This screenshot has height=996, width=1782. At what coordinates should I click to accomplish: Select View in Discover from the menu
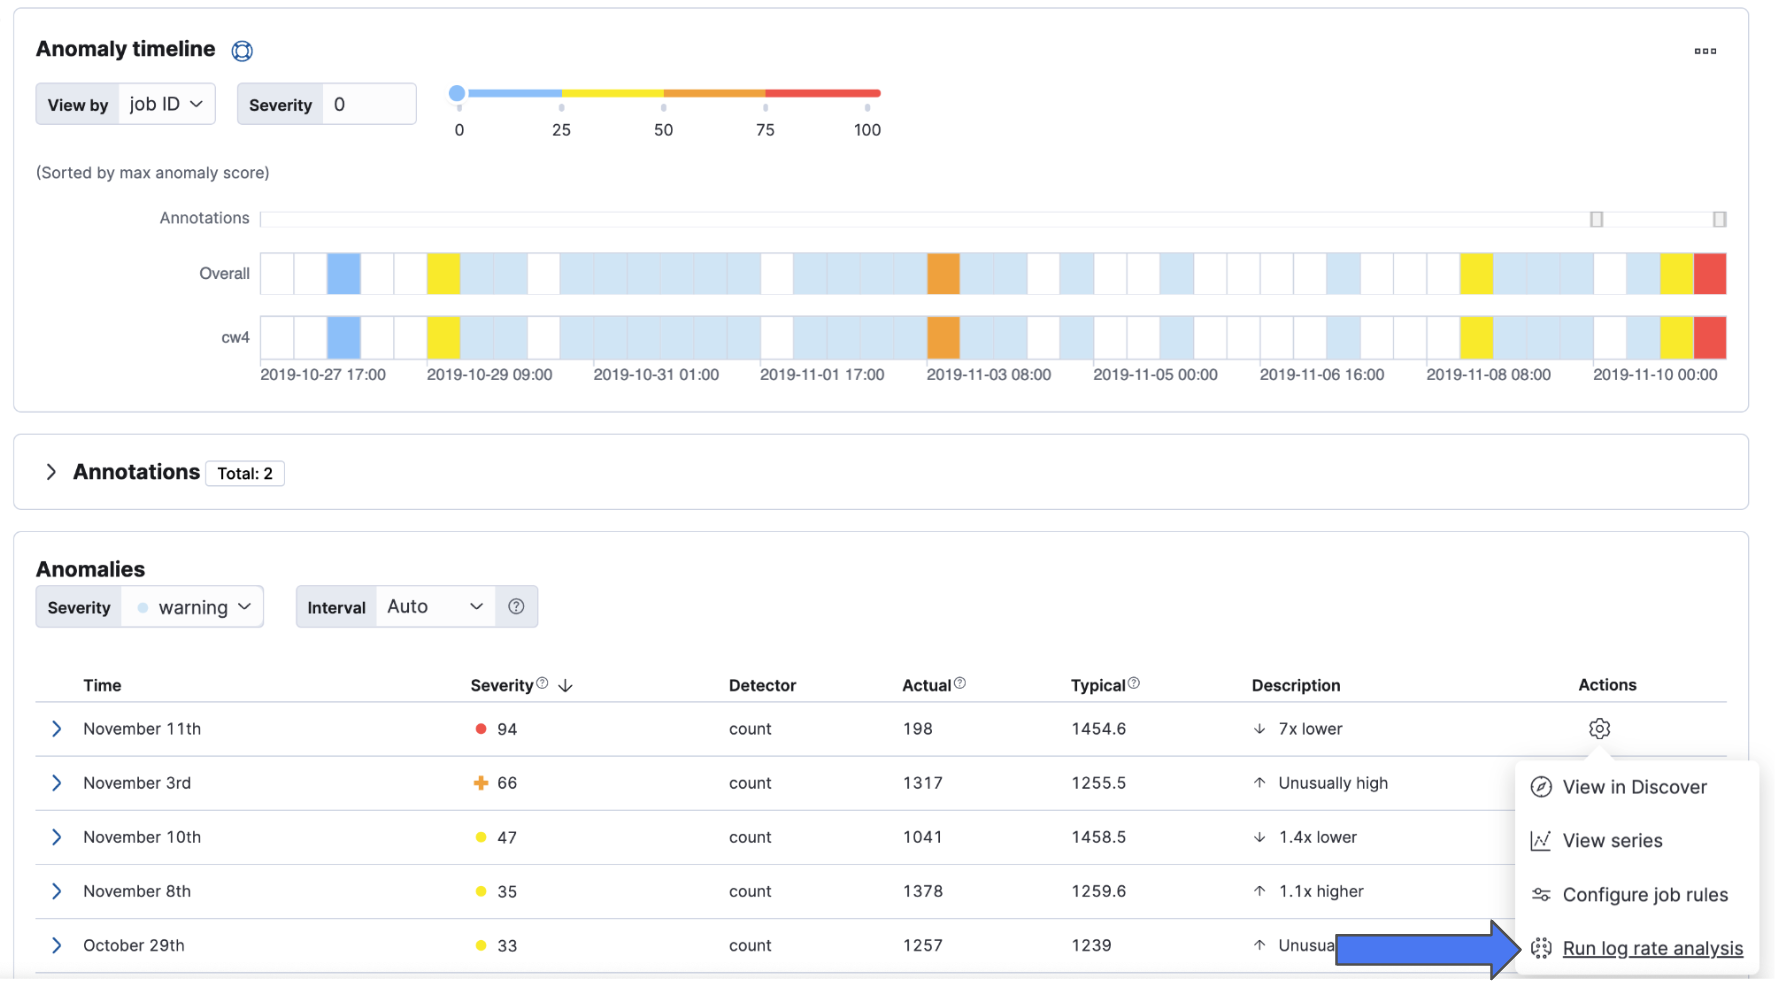click(1634, 787)
